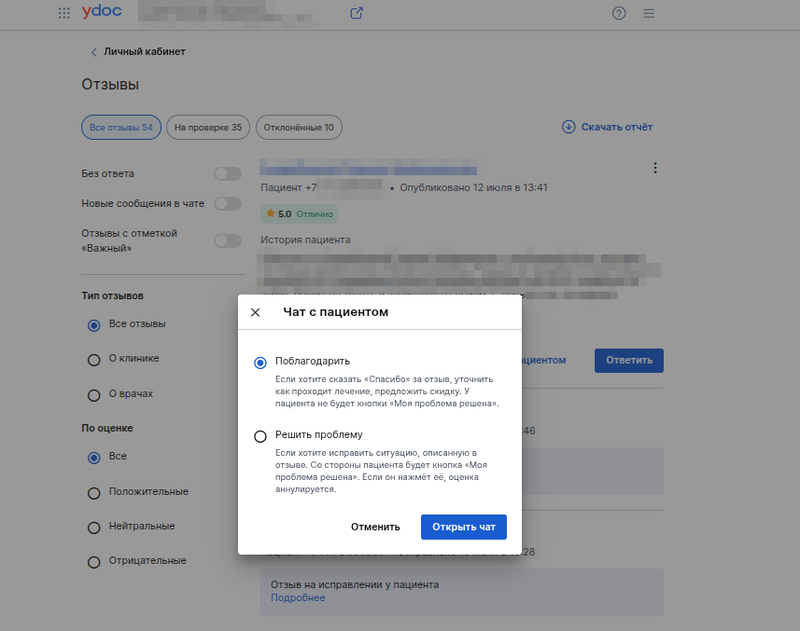Switch to На проверке 35 tab
Viewport: 800px width, 631px height.
point(208,127)
